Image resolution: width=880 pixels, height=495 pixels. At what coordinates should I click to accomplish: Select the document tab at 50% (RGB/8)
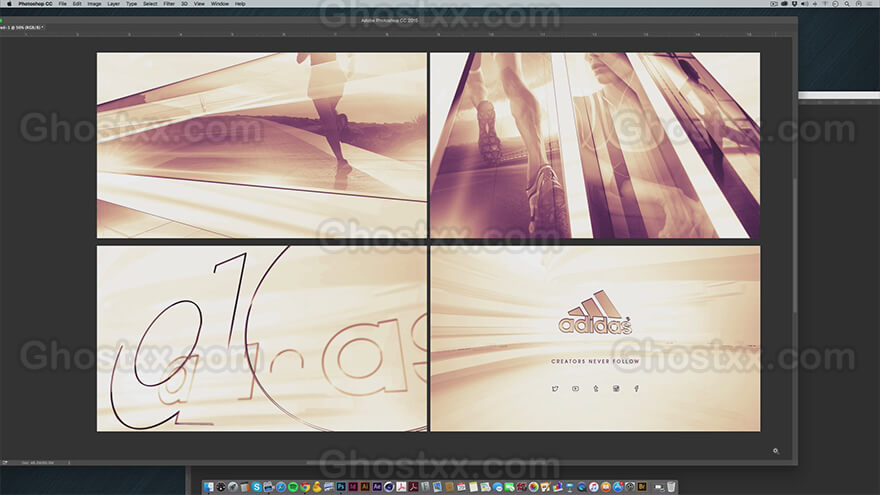[x=22, y=27]
